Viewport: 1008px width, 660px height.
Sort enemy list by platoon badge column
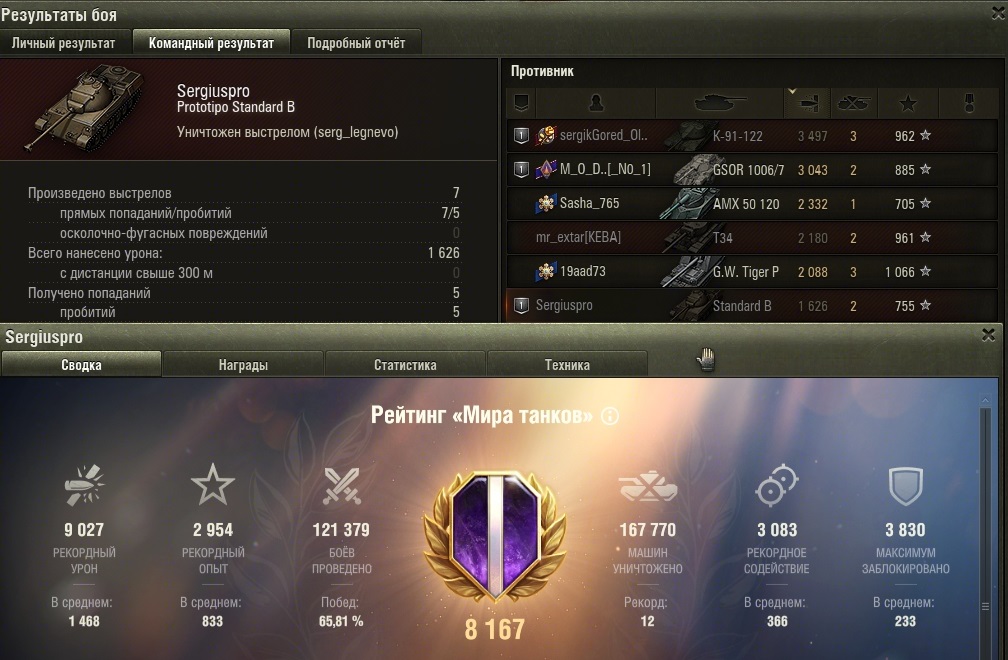click(x=521, y=103)
